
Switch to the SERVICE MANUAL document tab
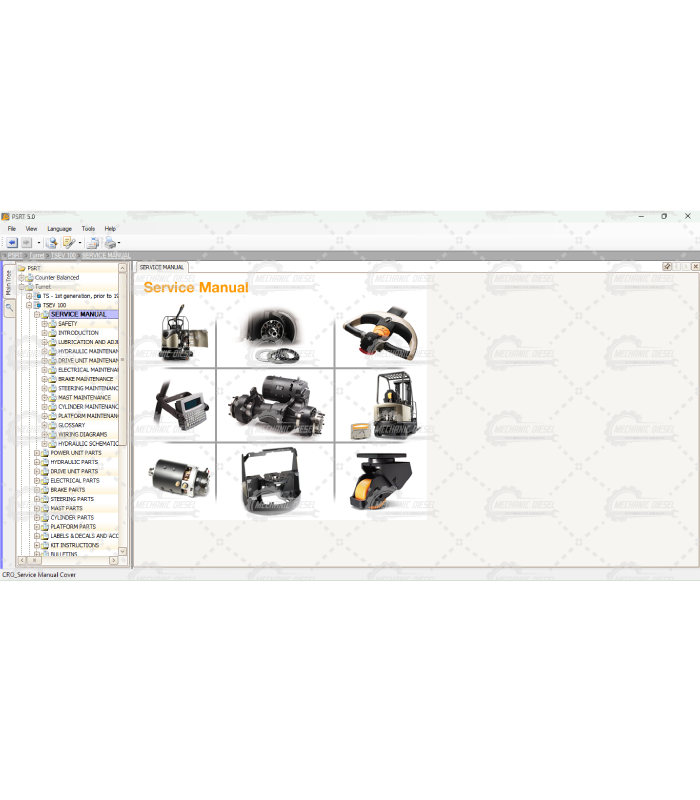161,268
